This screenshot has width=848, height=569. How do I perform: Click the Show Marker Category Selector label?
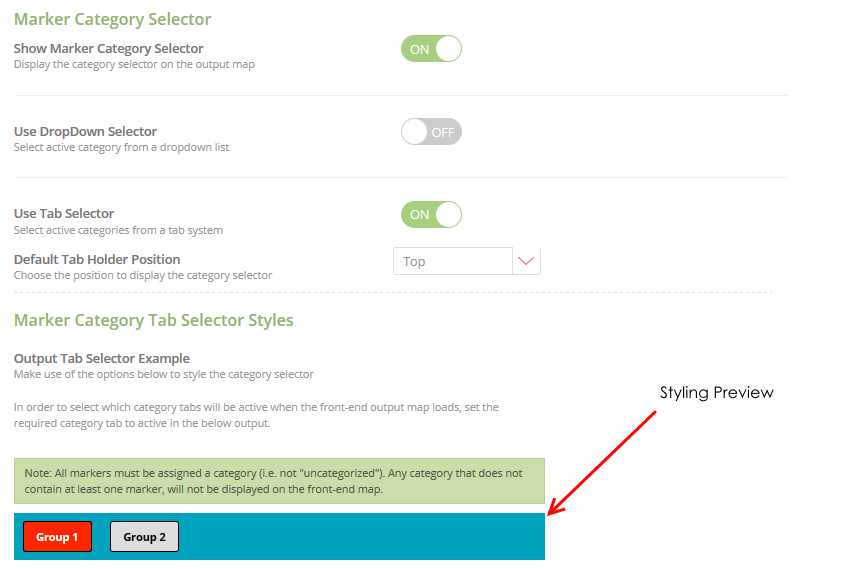click(108, 48)
